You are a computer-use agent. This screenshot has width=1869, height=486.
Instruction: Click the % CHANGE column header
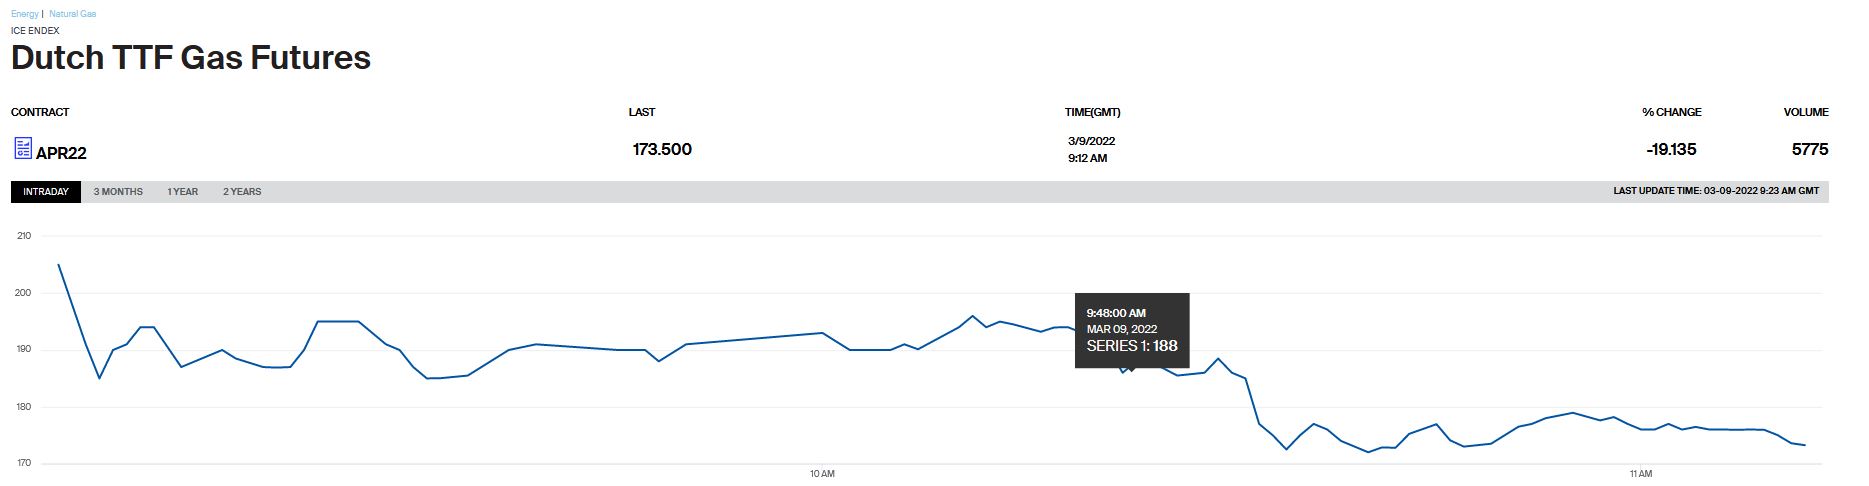pyautogui.click(x=1671, y=112)
